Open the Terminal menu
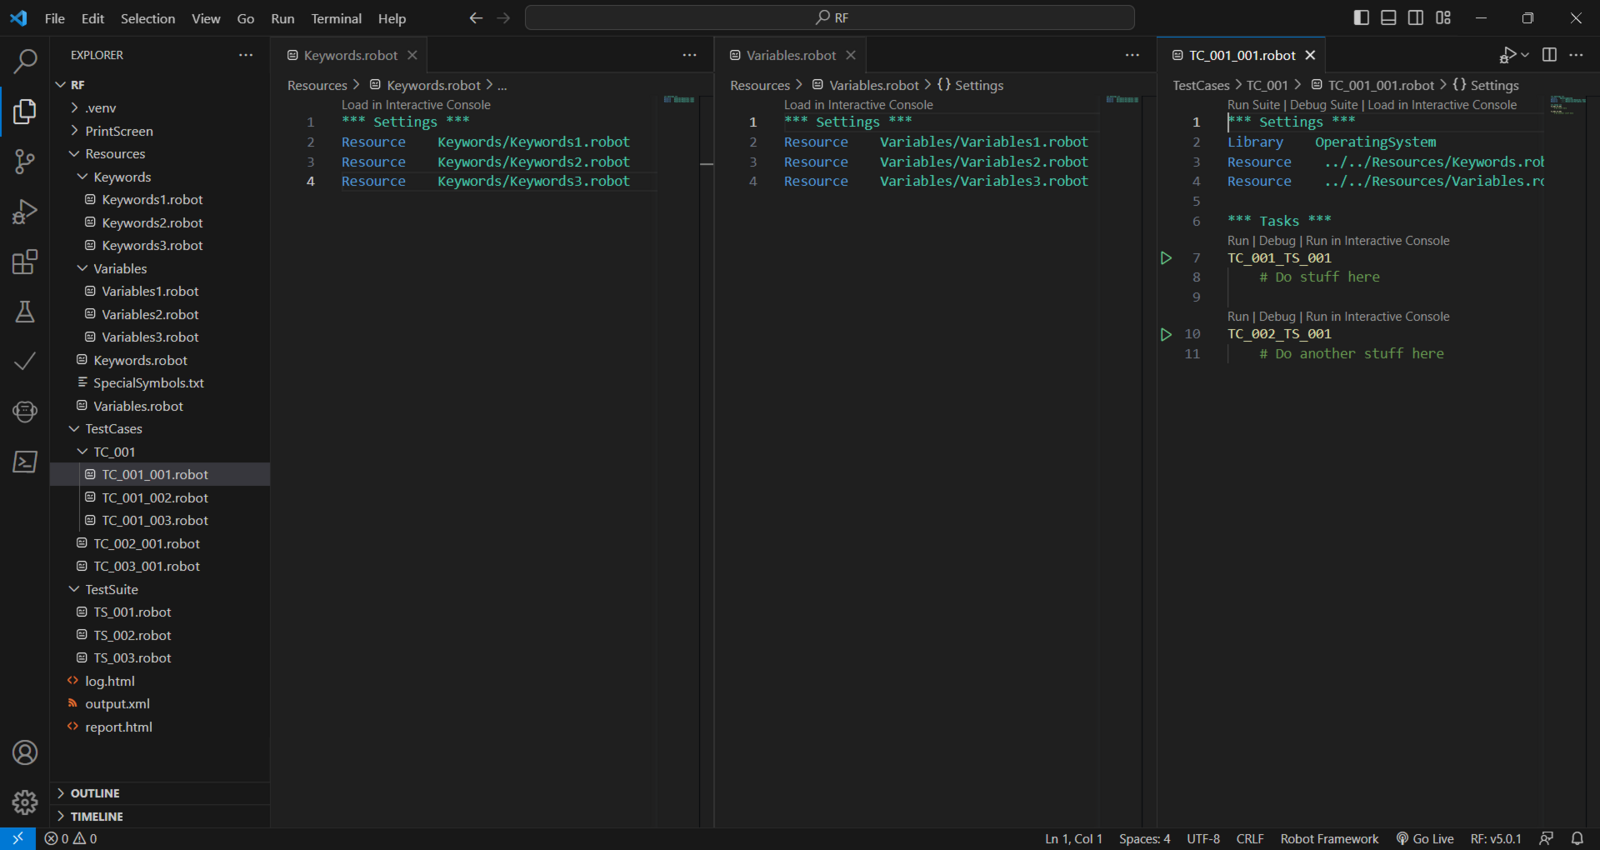This screenshot has height=850, width=1600. click(x=336, y=18)
